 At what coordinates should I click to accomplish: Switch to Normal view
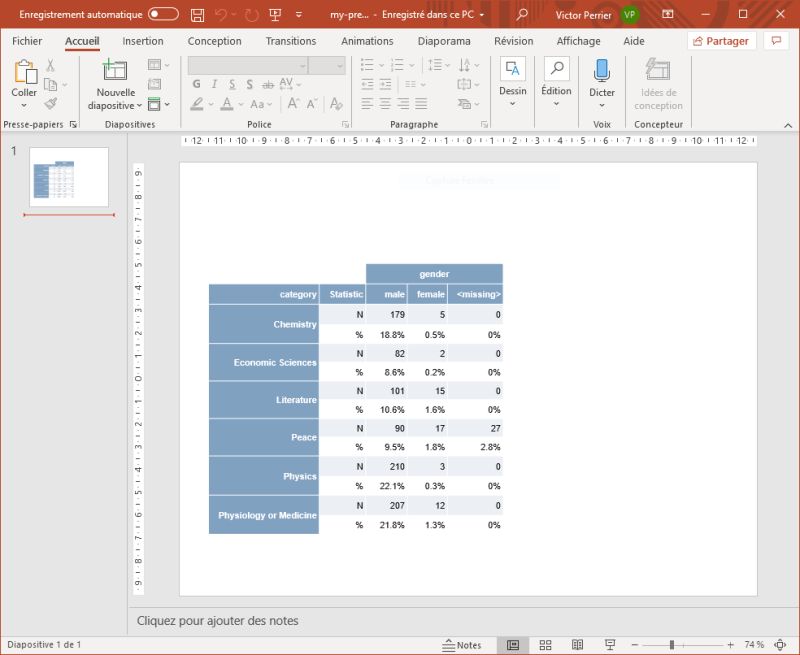point(513,645)
